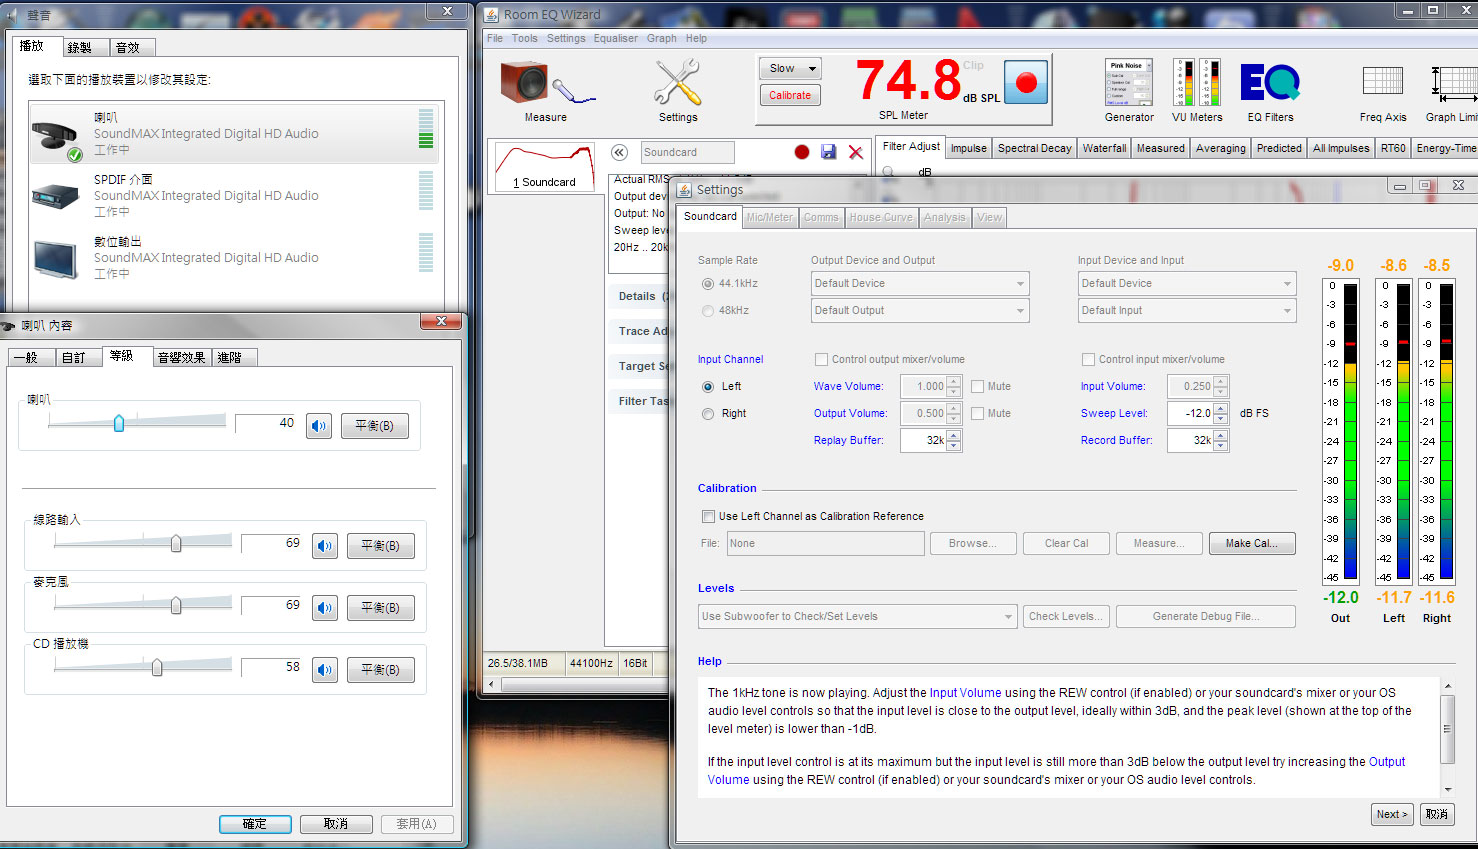Click the Make Cal... button
The image size is (1478, 849).
(x=1251, y=543)
